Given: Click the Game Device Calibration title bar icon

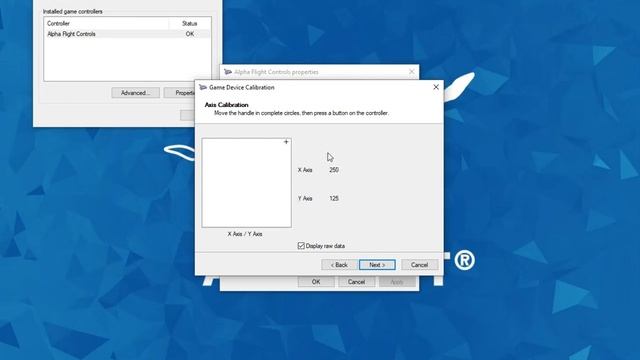Looking at the screenshot, I should 203,87.
